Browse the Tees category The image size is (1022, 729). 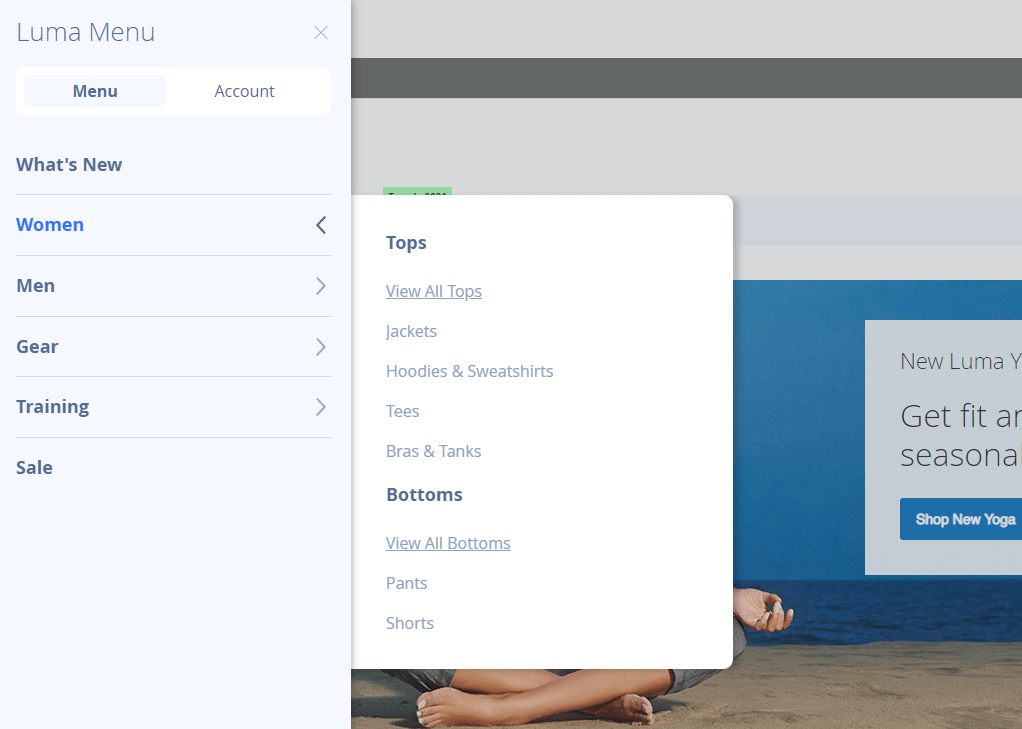pos(403,411)
